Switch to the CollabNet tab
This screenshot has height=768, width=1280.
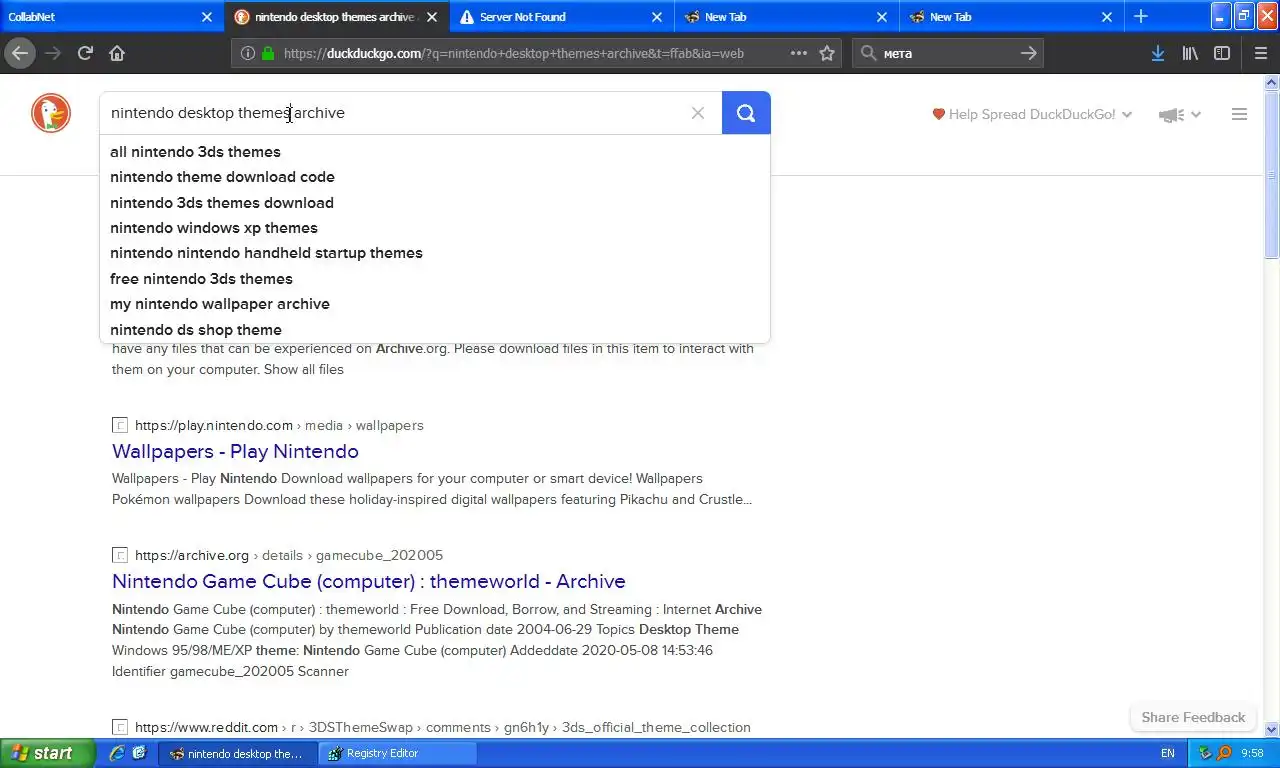tap(112, 17)
